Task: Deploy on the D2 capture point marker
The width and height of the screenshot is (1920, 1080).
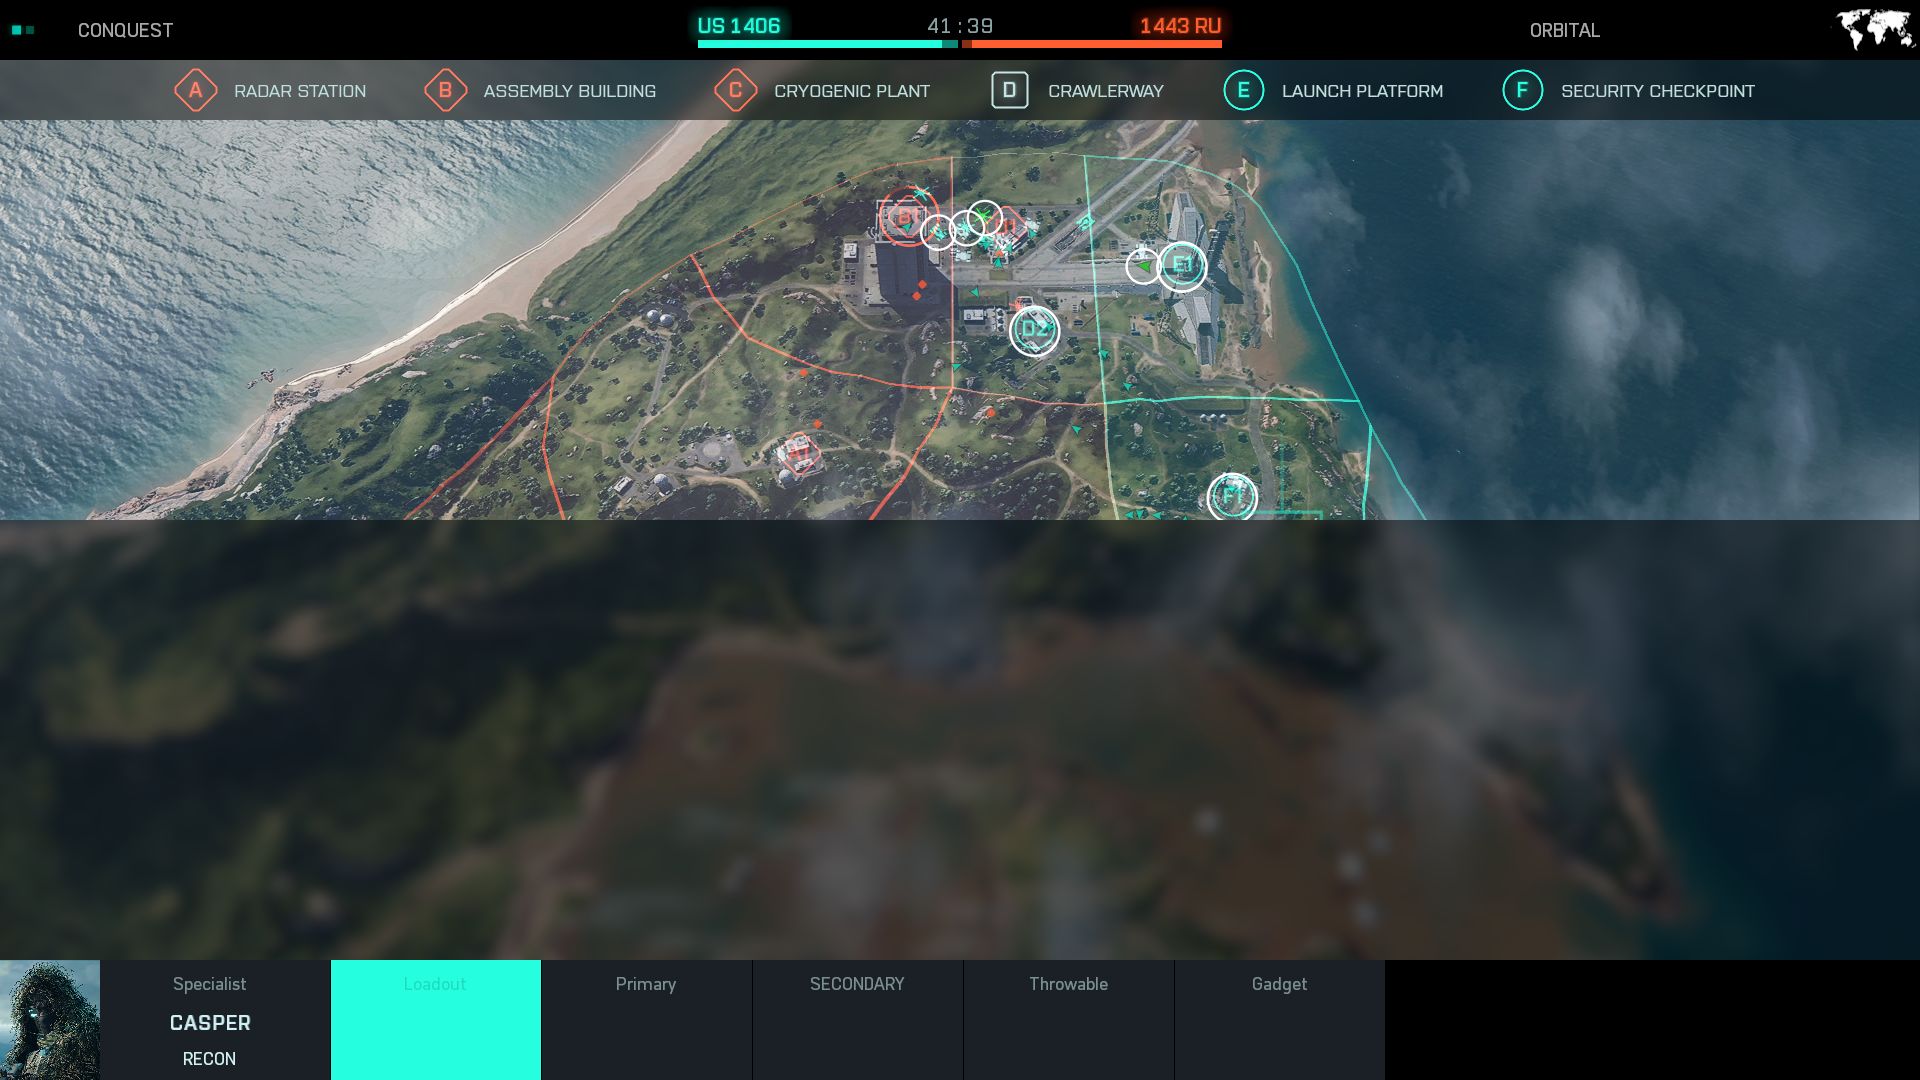Action: pos(1034,330)
